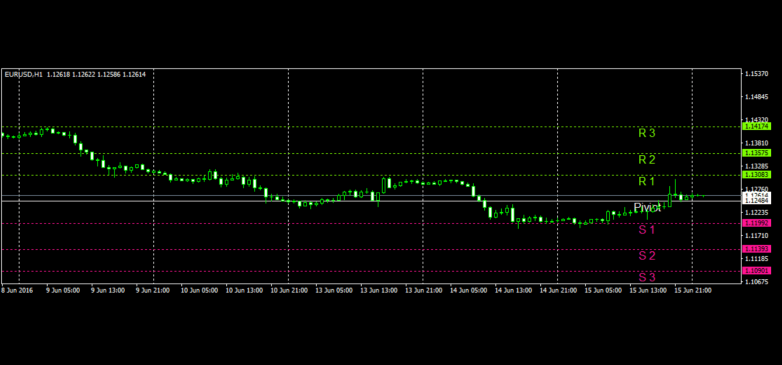Click the 15 Jun 21:00 time label
Viewport: 782px width, 365px height.
pos(693,290)
